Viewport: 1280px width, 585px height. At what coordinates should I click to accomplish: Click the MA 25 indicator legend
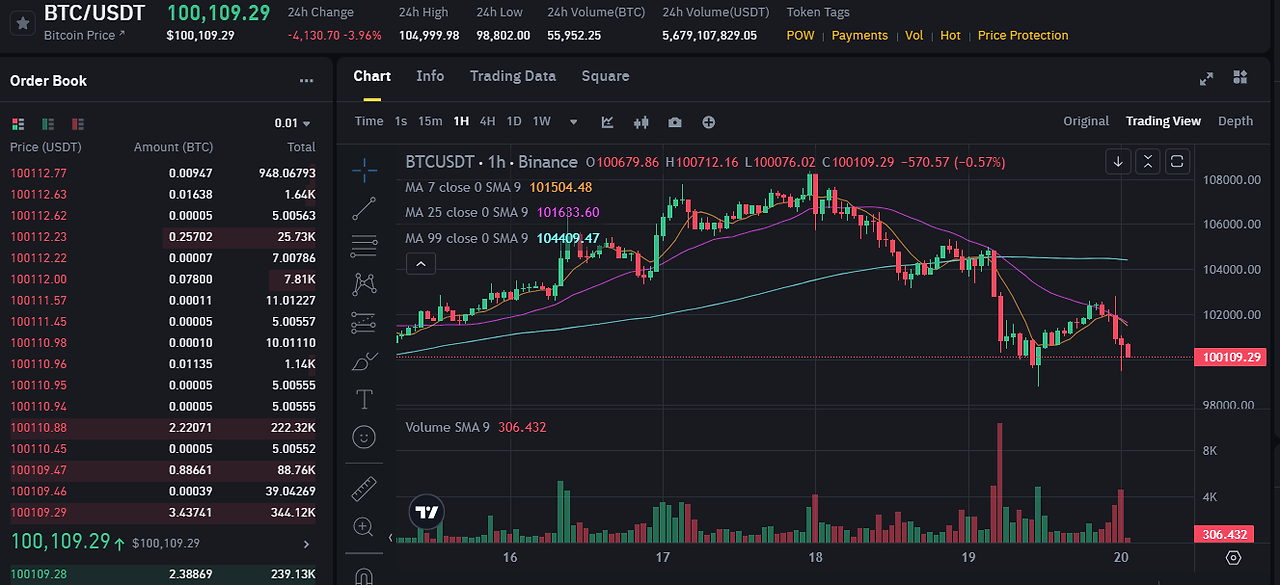502,212
